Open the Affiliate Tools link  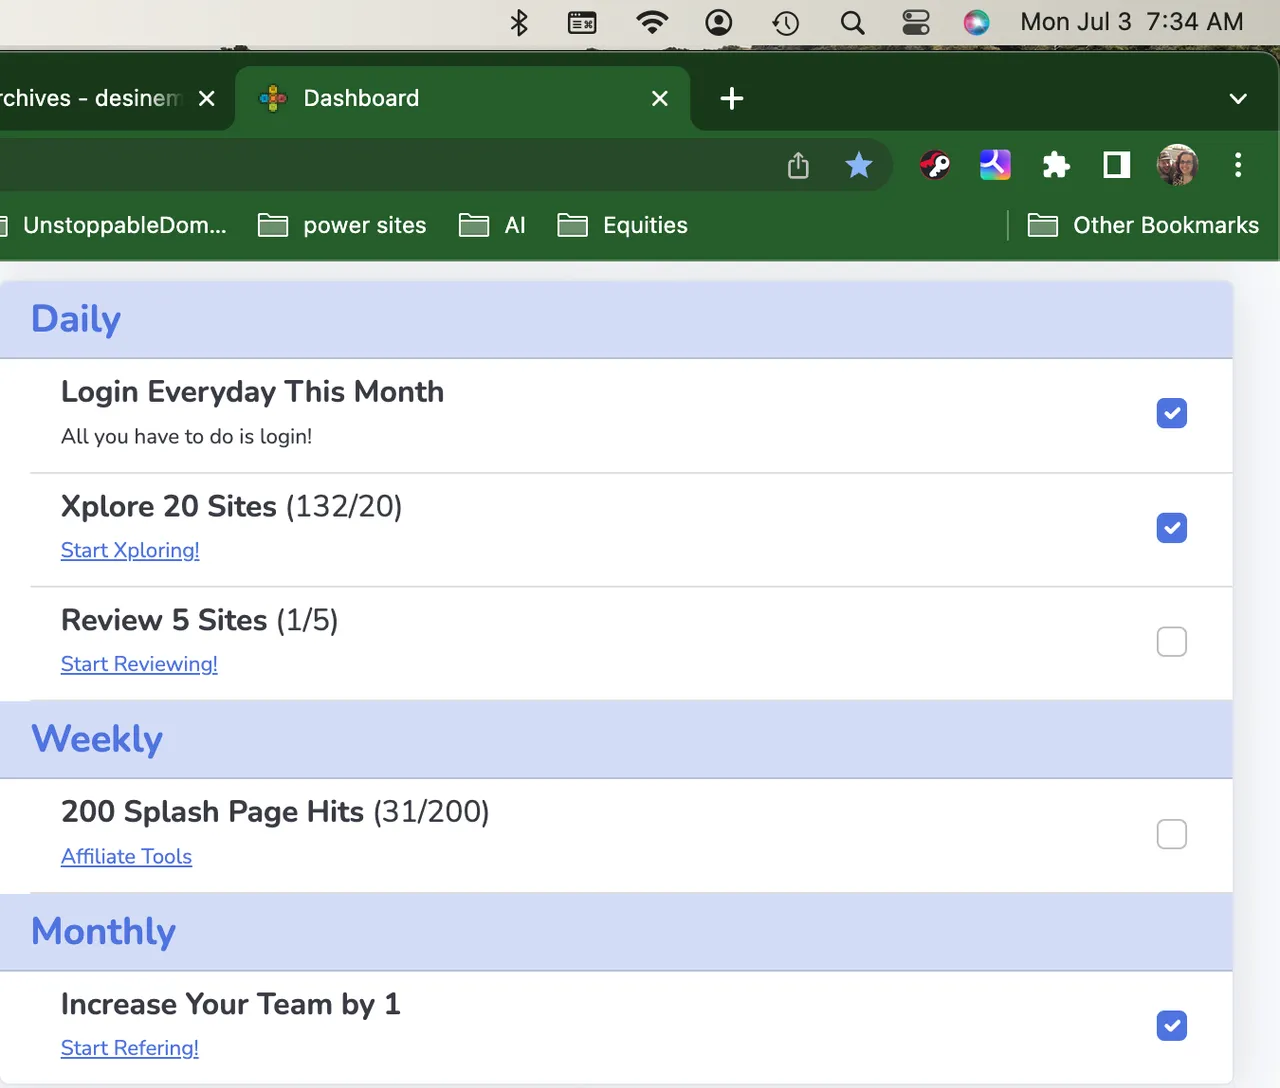pos(126,856)
